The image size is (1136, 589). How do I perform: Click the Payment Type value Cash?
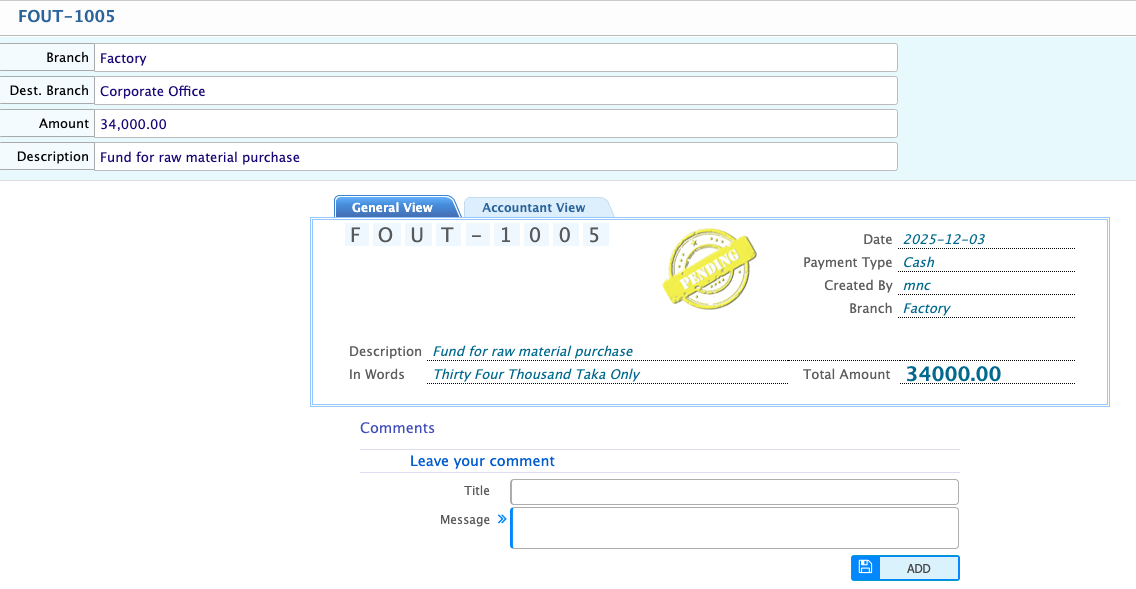[919, 262]
